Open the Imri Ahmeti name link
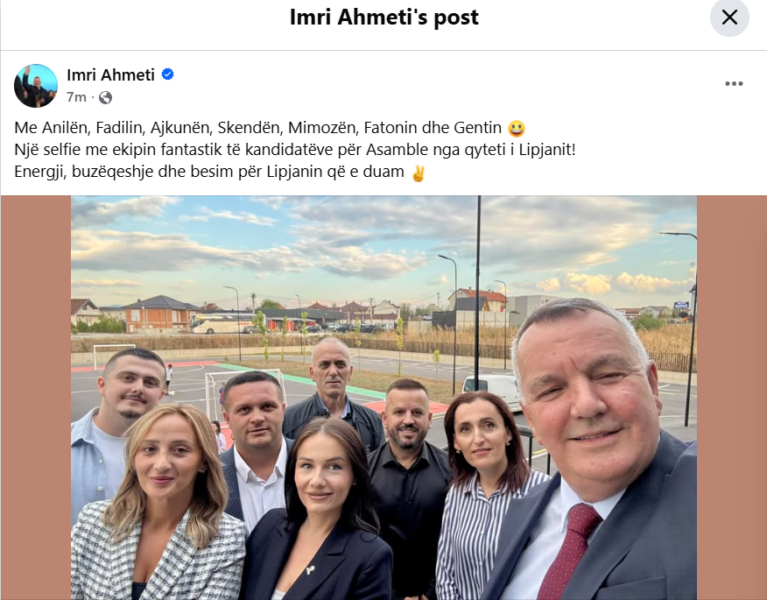The width and height of the screenshot is (767, 600). 111,75
